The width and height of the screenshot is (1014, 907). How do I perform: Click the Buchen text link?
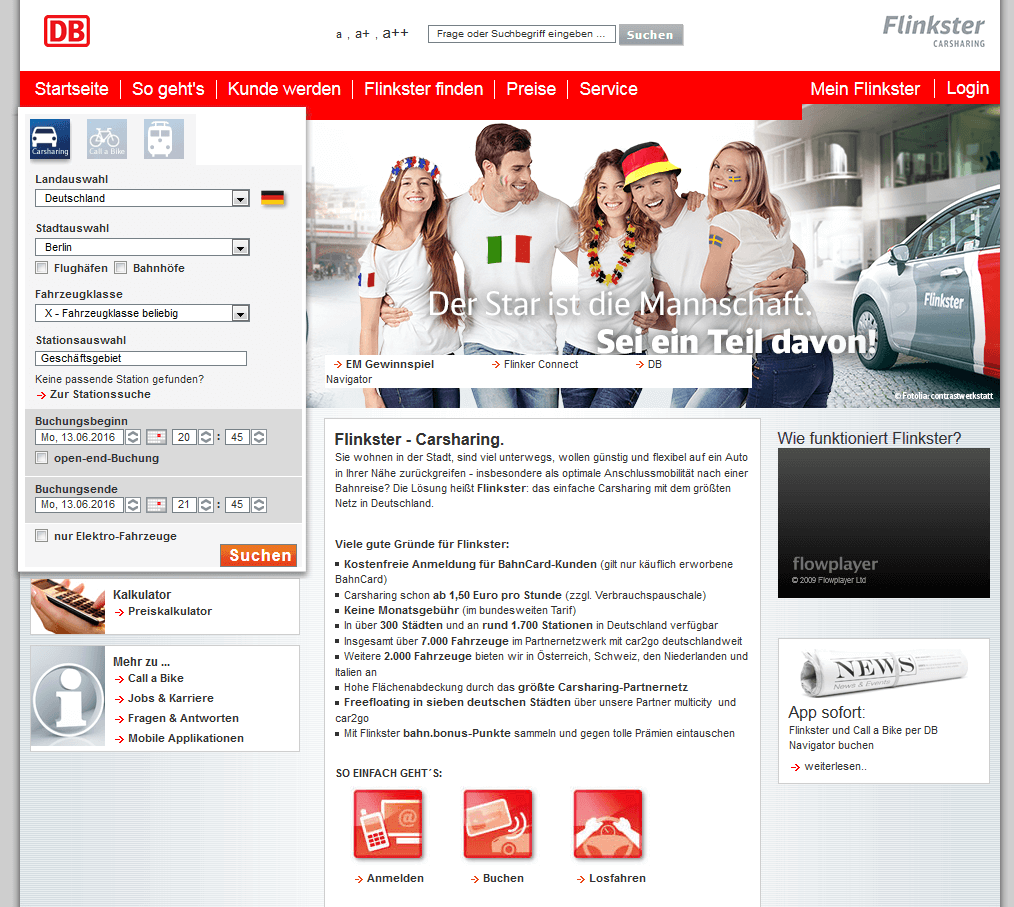503,879
